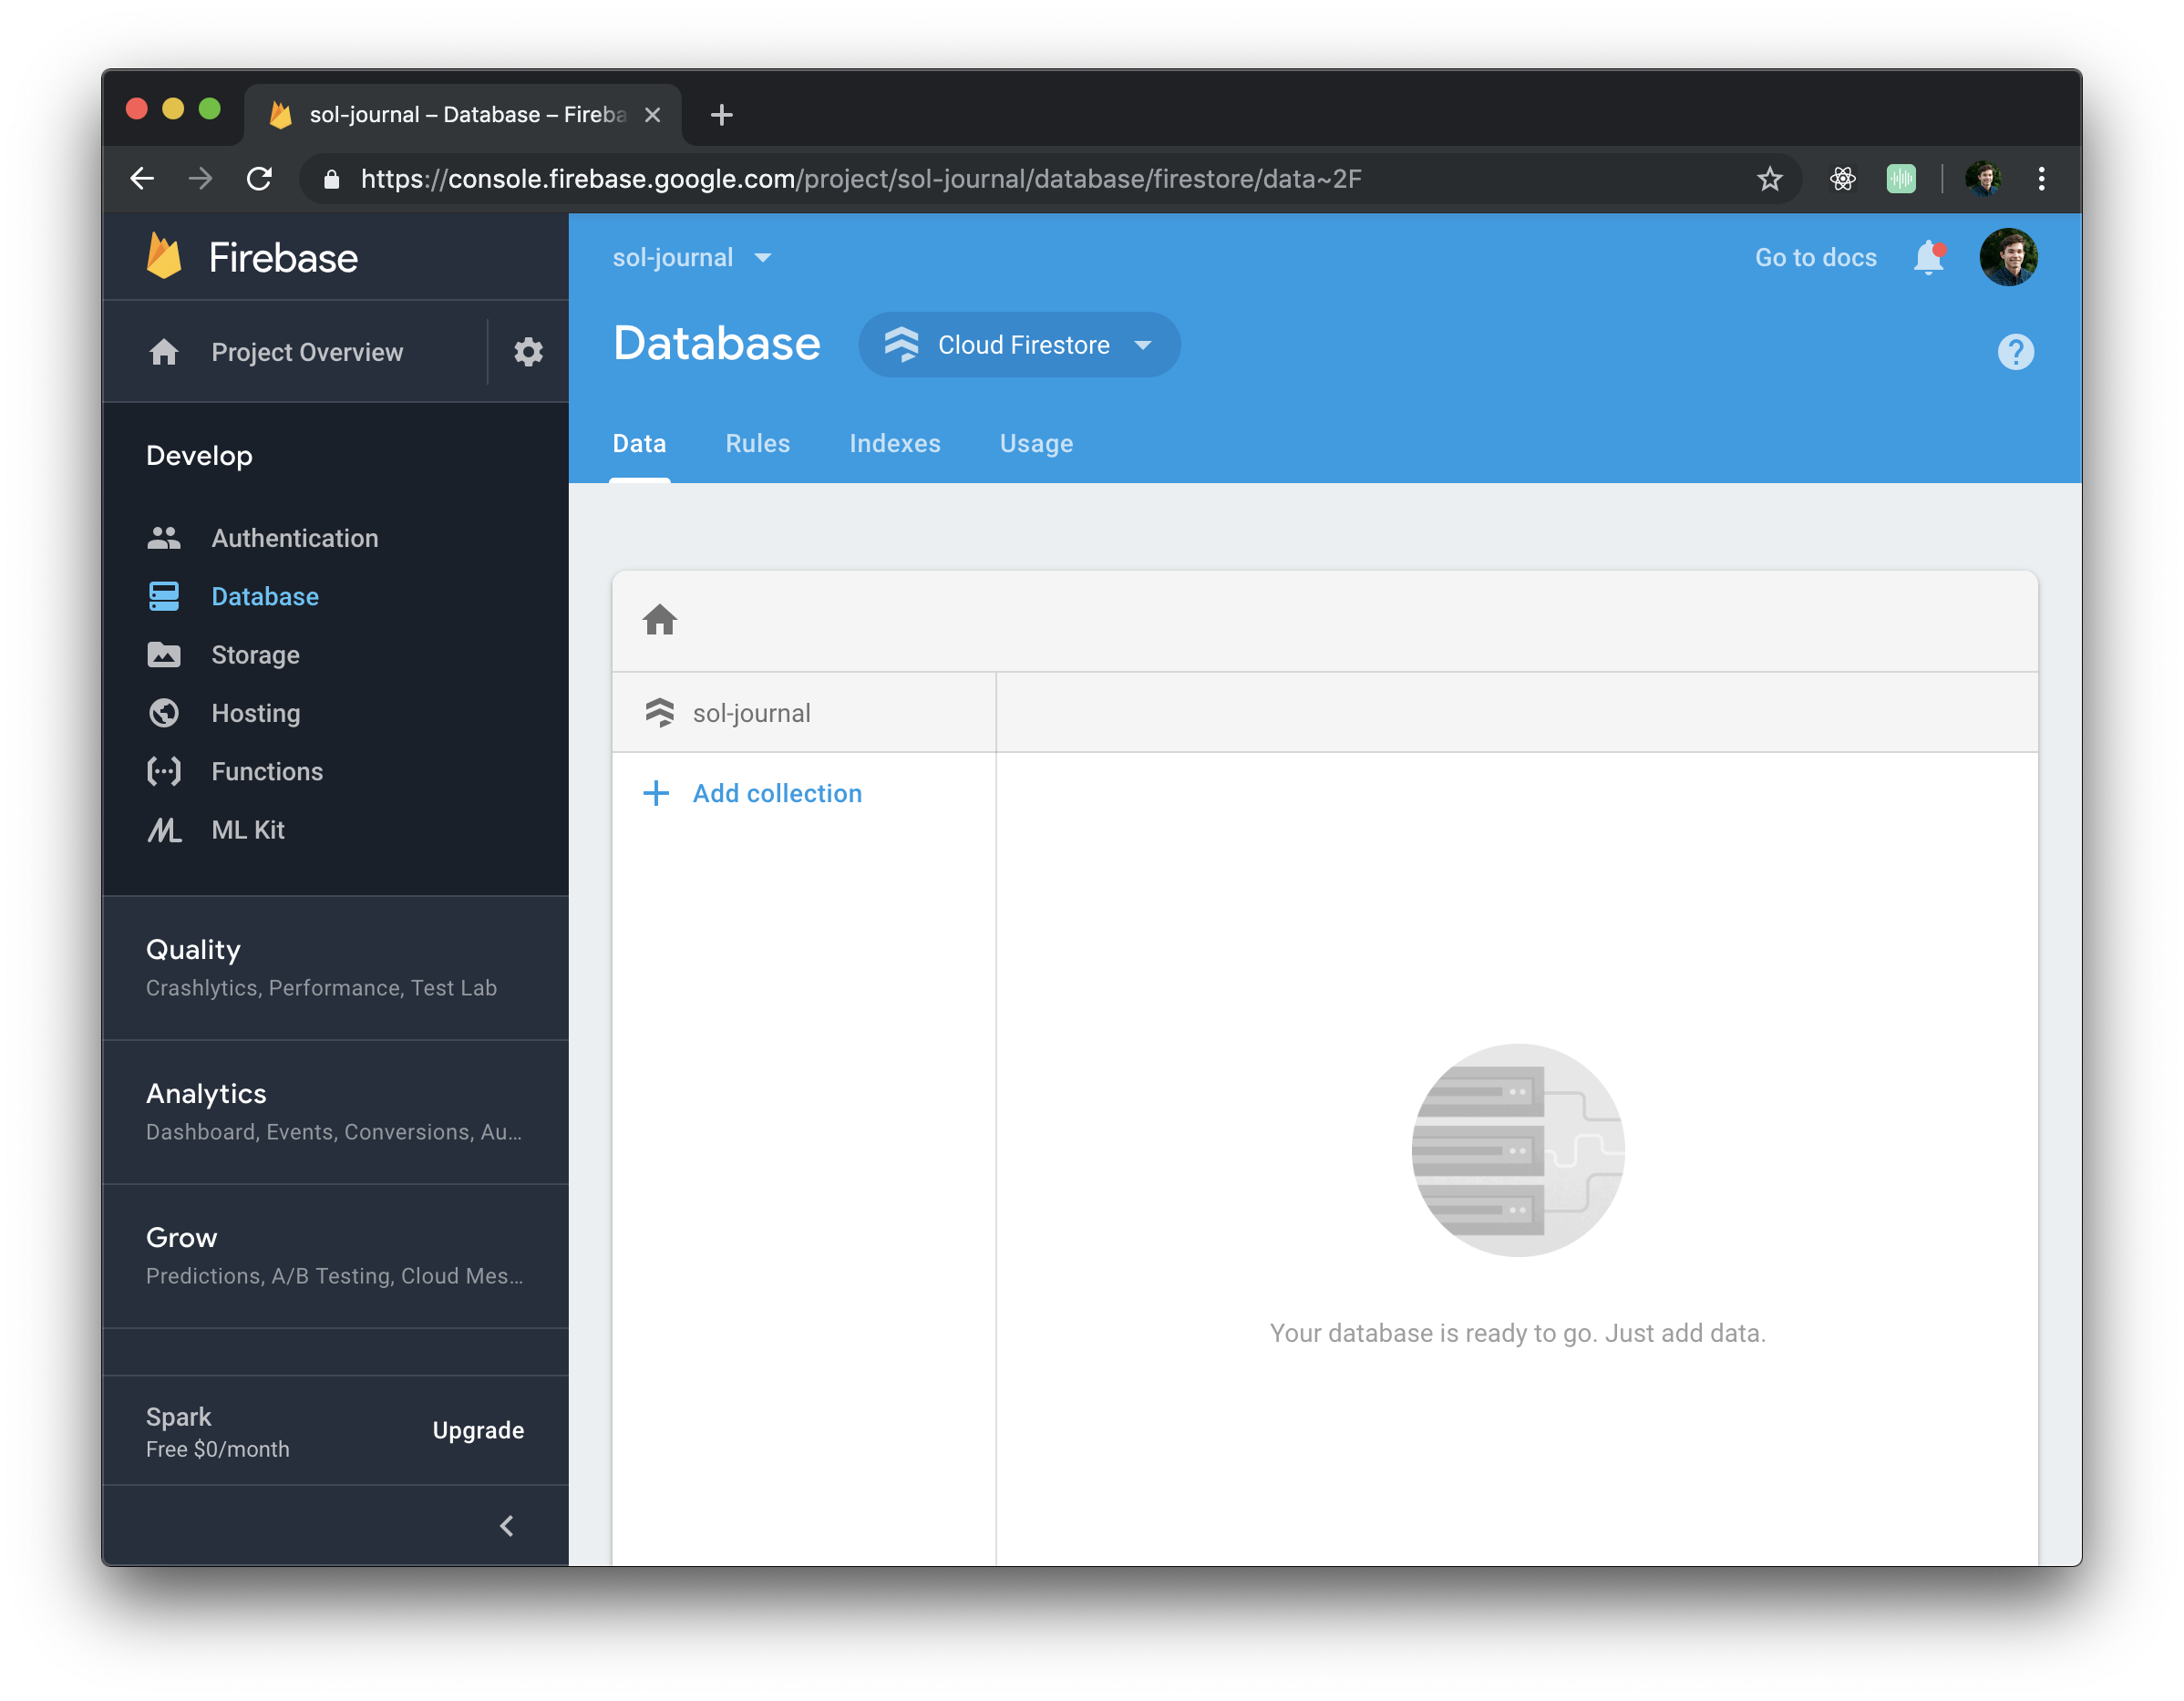Reload the page in browser
The width and height of the screenshot is (2184, 1701).
[260, 179]
